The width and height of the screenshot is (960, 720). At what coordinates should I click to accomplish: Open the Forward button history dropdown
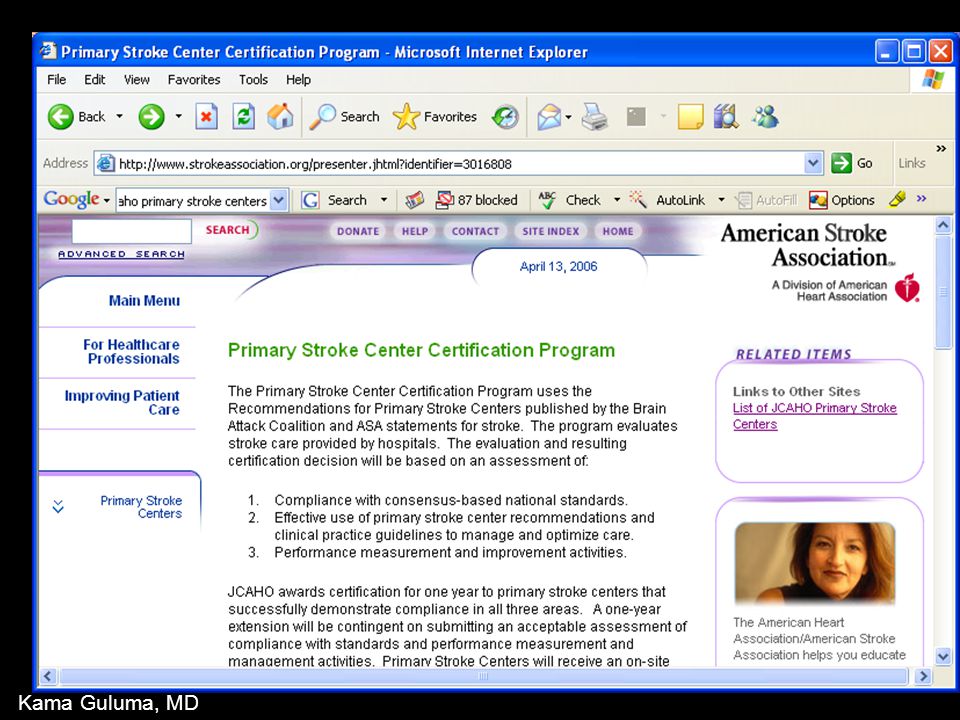pyautogui.click(x=178, y=116)
